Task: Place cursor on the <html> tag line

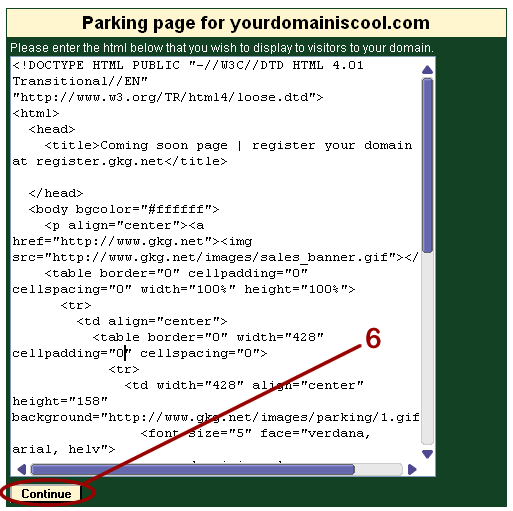Action: (x=36, y=113)
